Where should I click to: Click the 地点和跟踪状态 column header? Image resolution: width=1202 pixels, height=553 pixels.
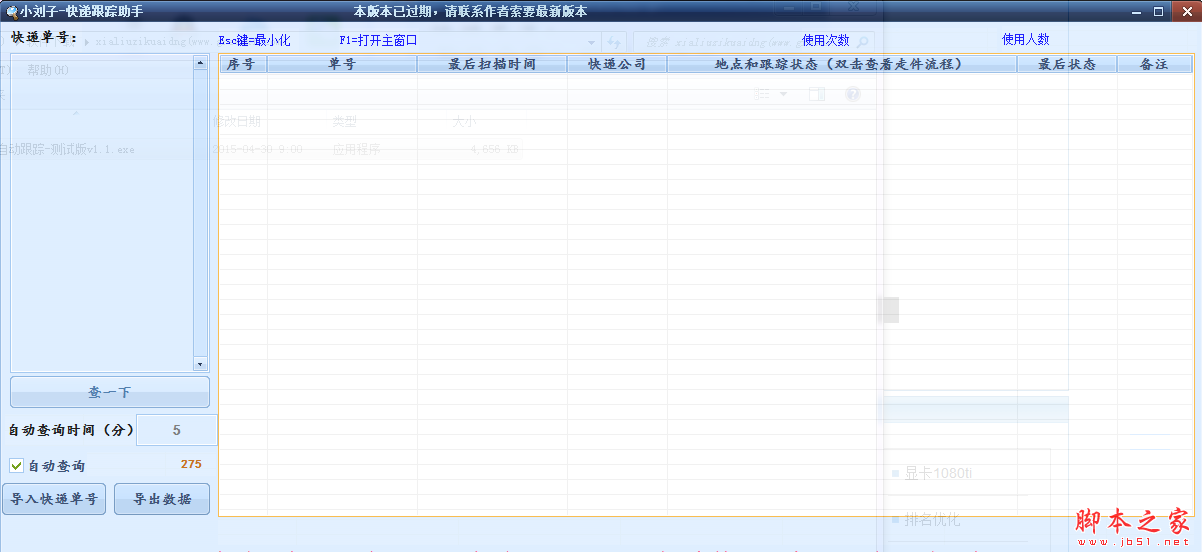pos(842,64)
